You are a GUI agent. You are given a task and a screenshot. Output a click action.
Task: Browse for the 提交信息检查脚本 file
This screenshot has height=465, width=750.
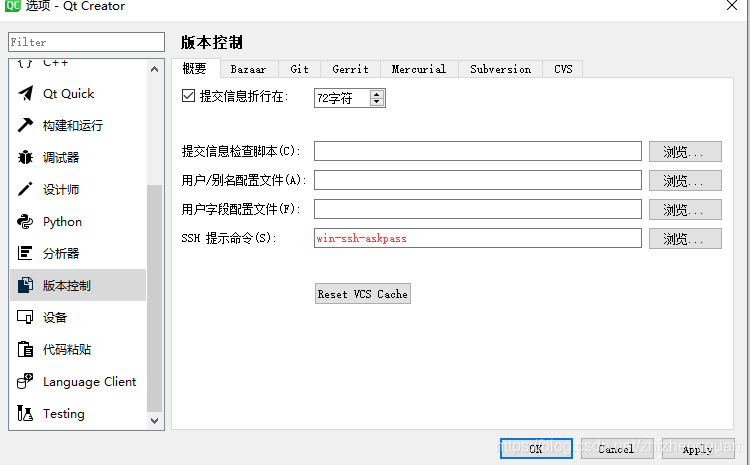[685, 152]
